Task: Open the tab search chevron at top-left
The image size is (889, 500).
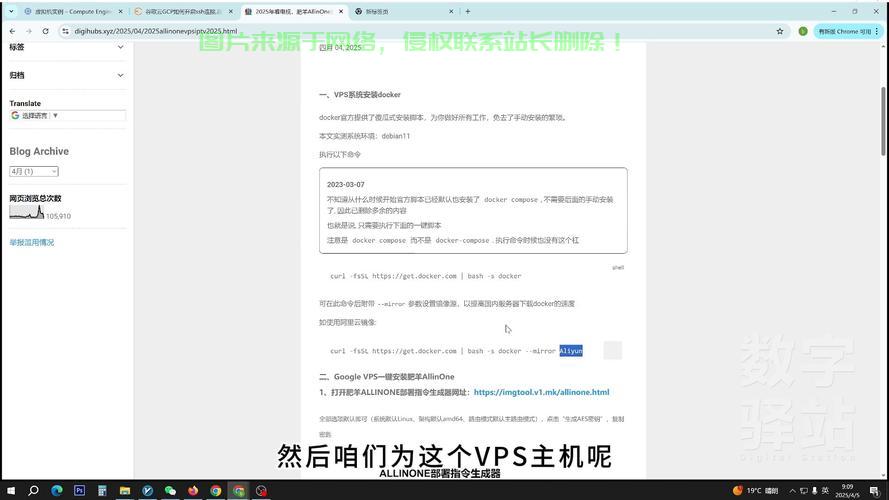Action: [11, 11]
